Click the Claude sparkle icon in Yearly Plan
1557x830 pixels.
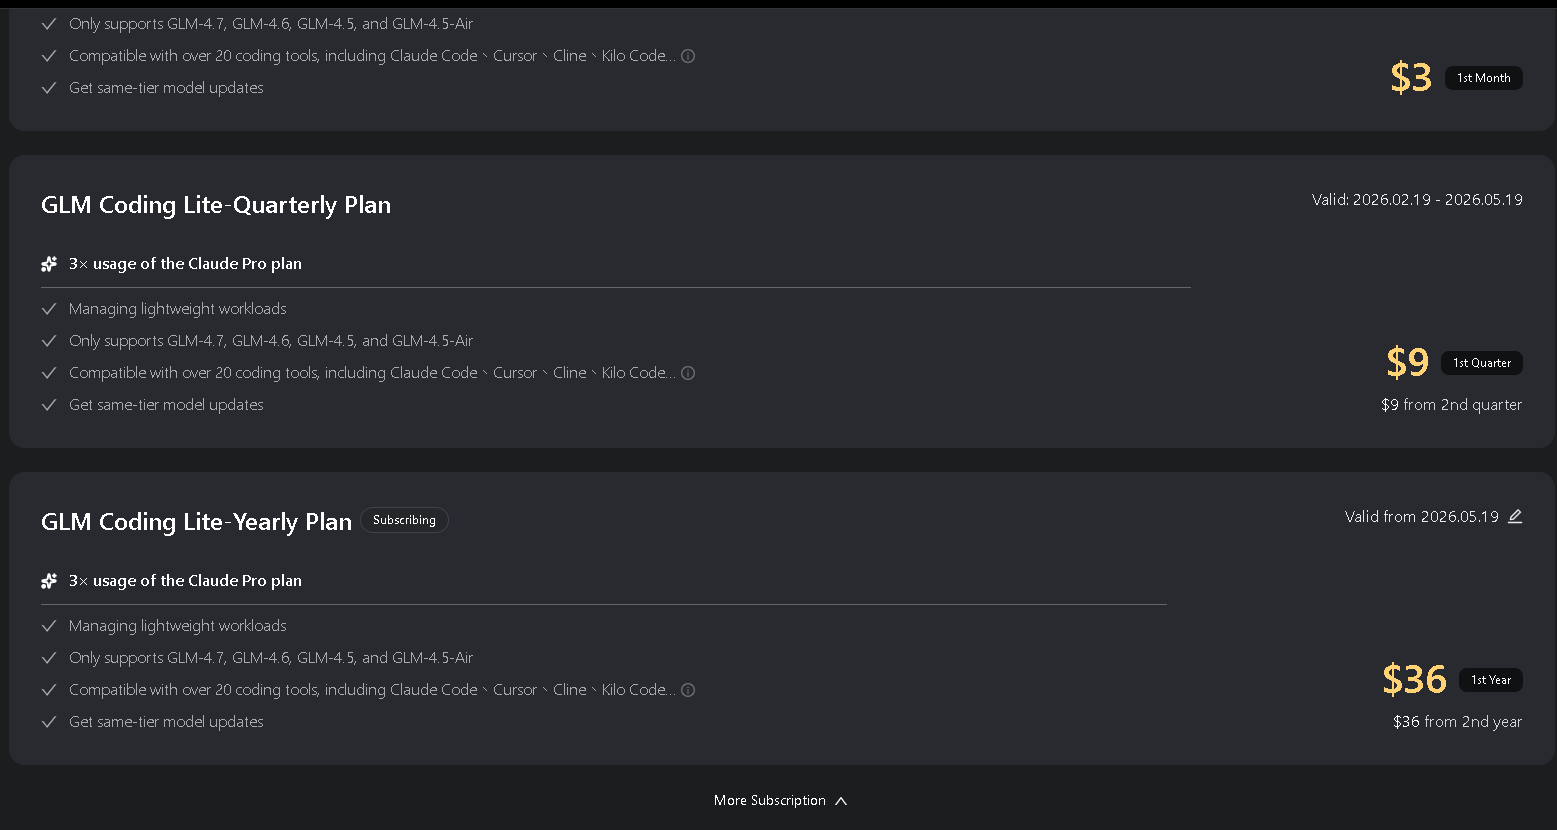pyautogui.click(x=49, y=581)
